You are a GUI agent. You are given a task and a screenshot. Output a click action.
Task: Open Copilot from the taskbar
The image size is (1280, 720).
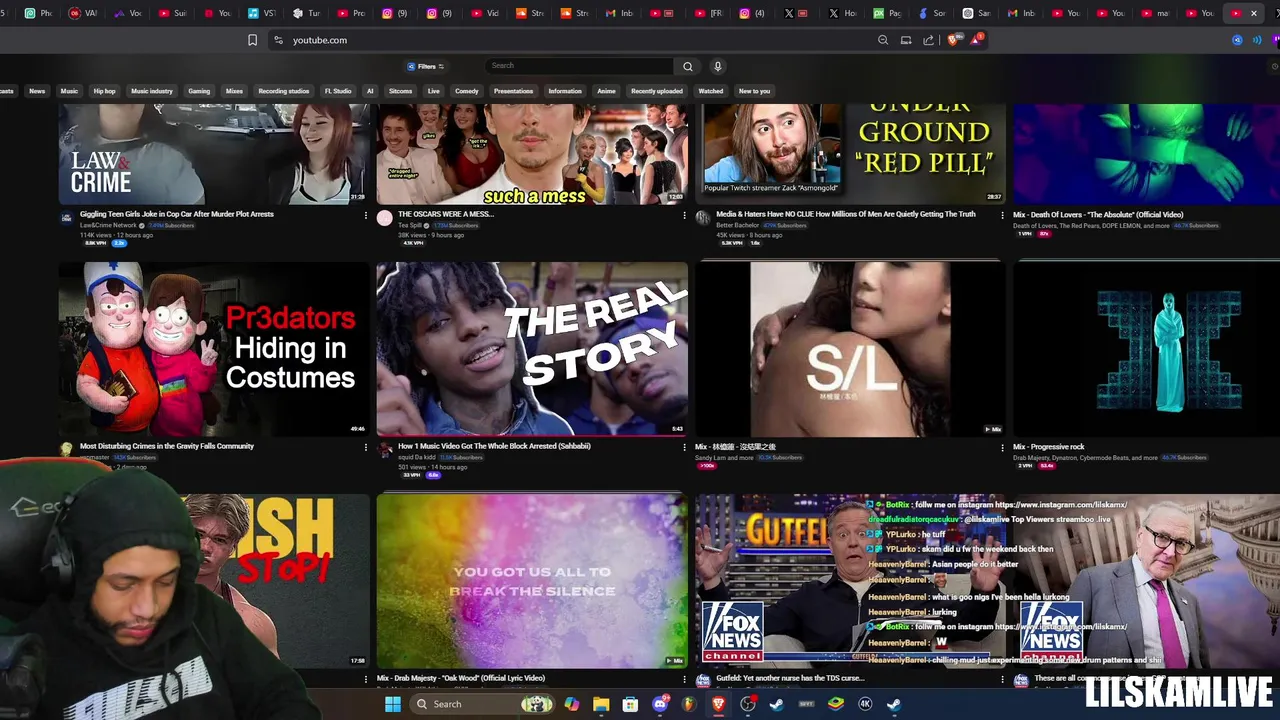tap(571, 704)
